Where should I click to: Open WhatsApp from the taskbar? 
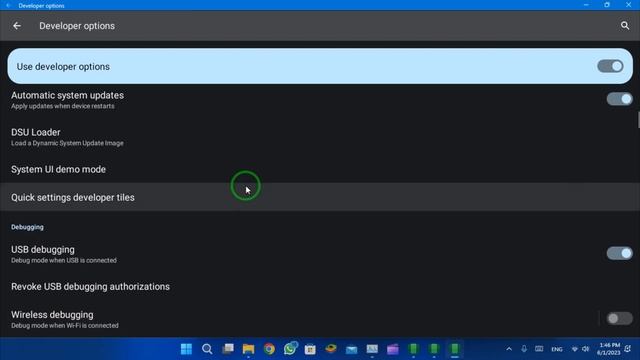coord(290,349)
